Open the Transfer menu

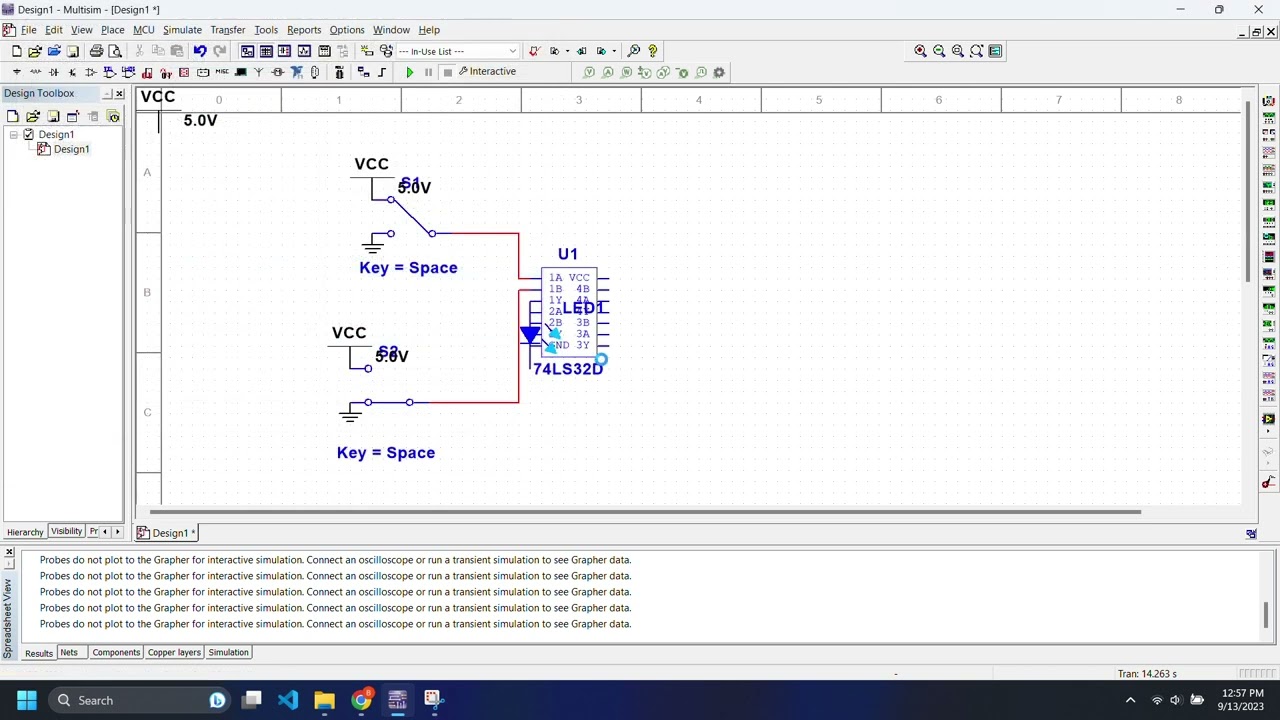[228, 30]
